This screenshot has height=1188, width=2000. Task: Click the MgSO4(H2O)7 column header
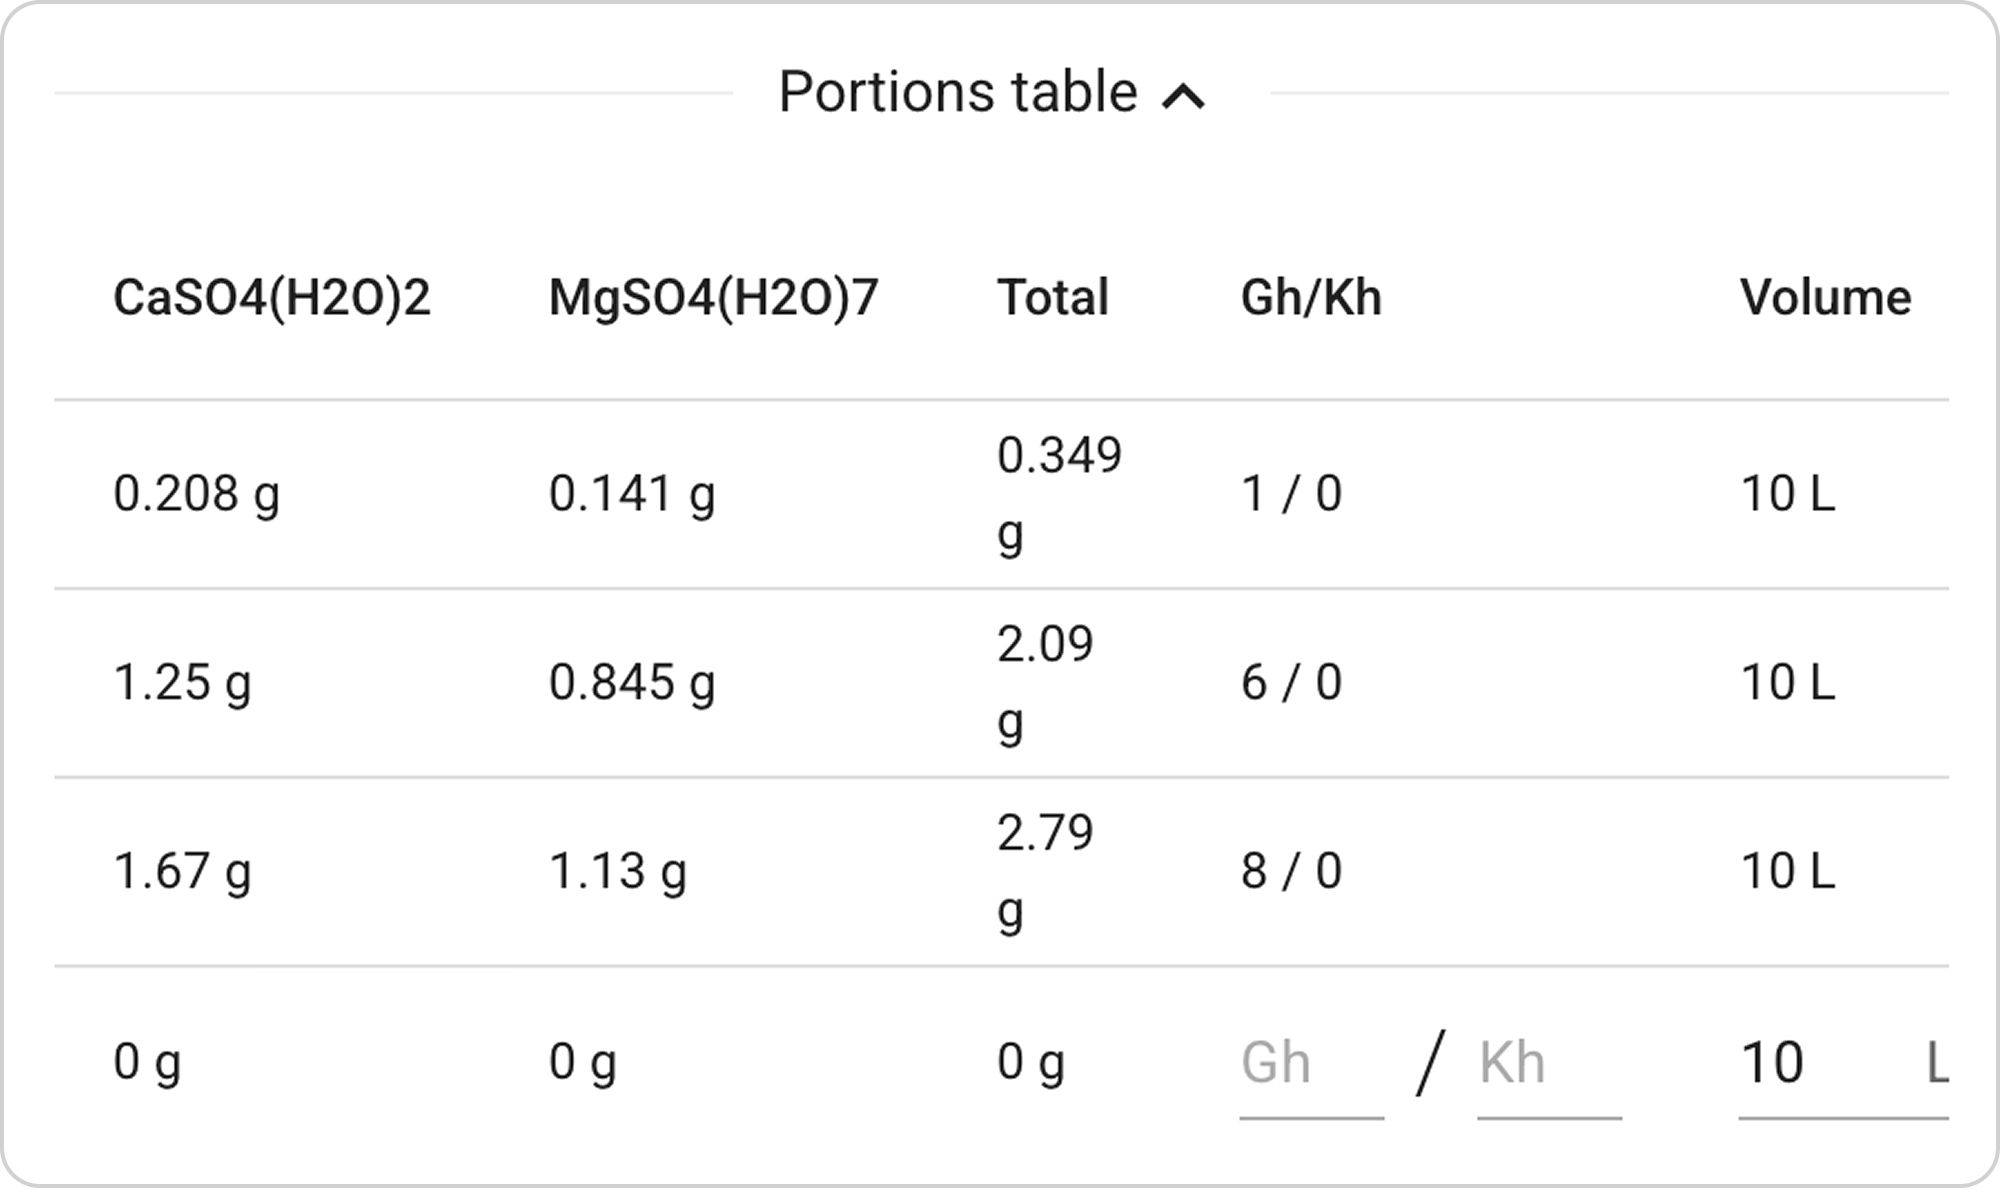[713, 297]
